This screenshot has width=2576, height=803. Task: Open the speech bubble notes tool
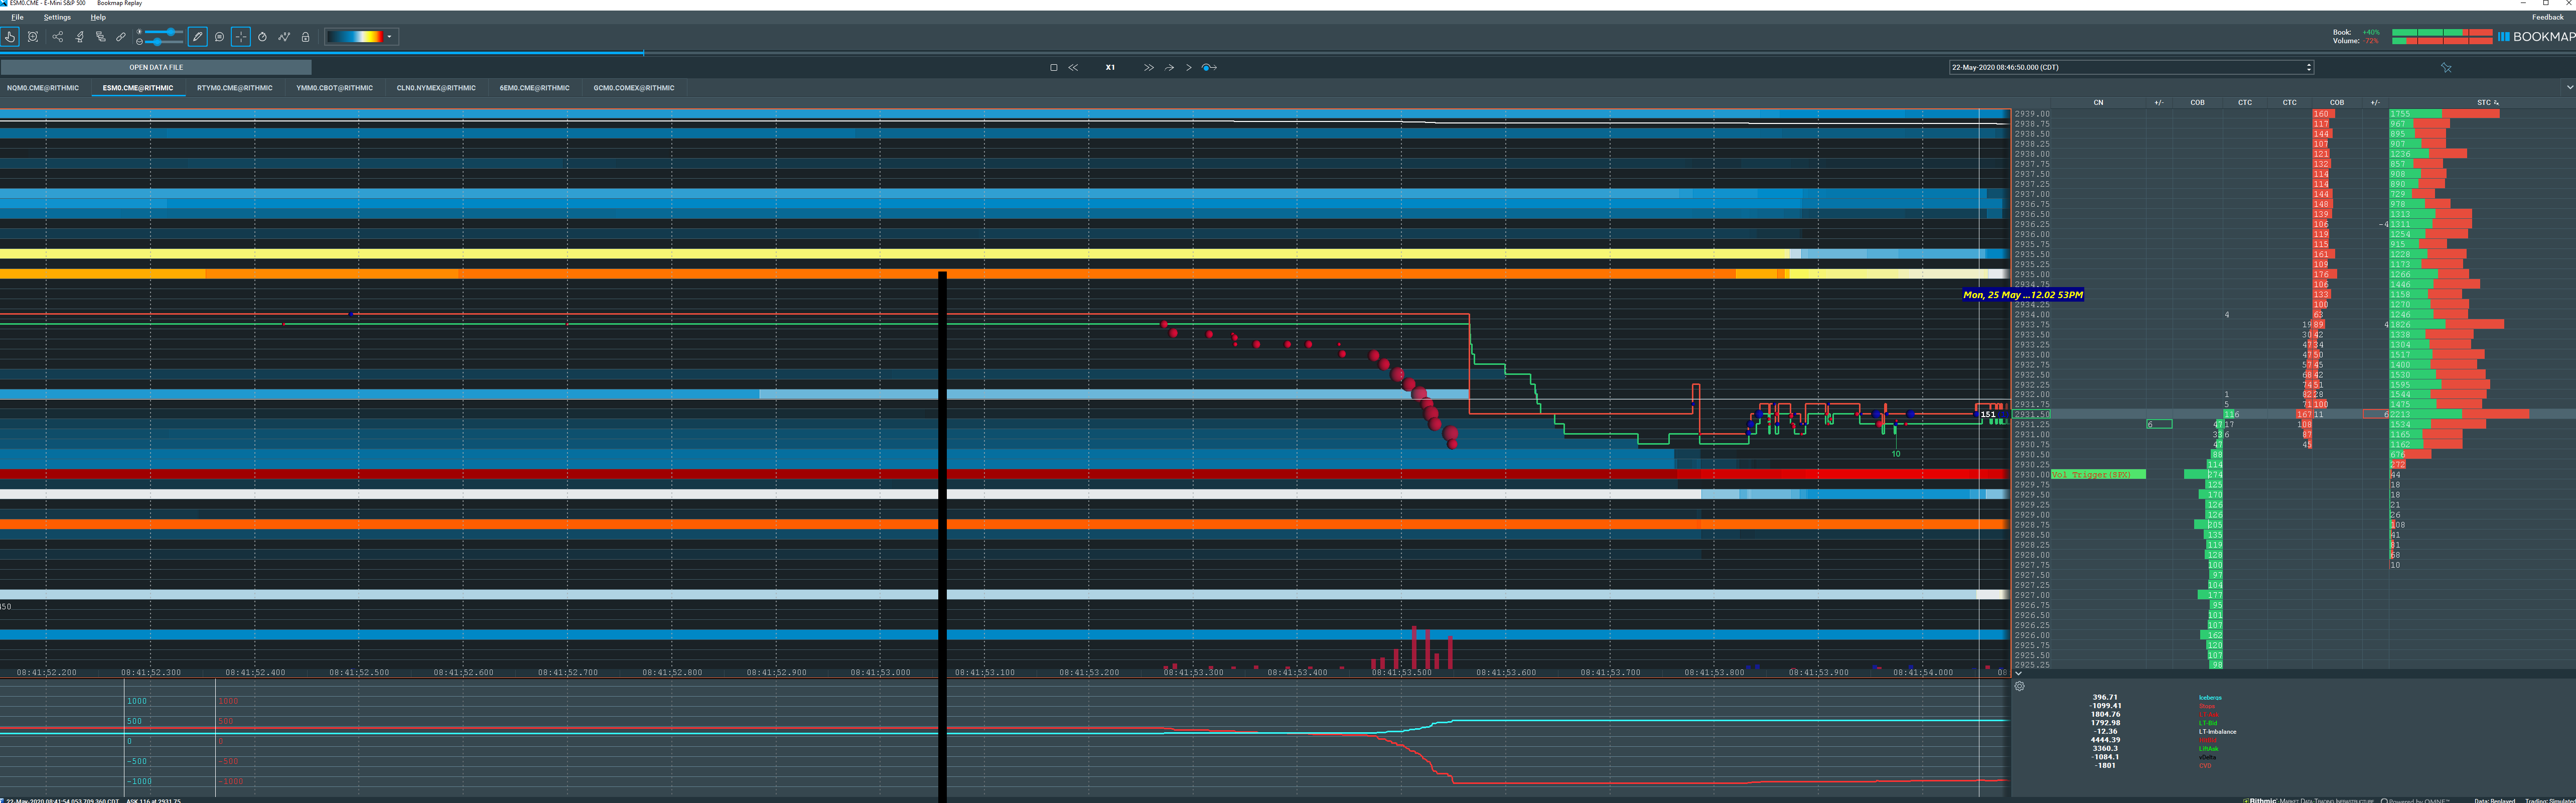pos(219,37)
